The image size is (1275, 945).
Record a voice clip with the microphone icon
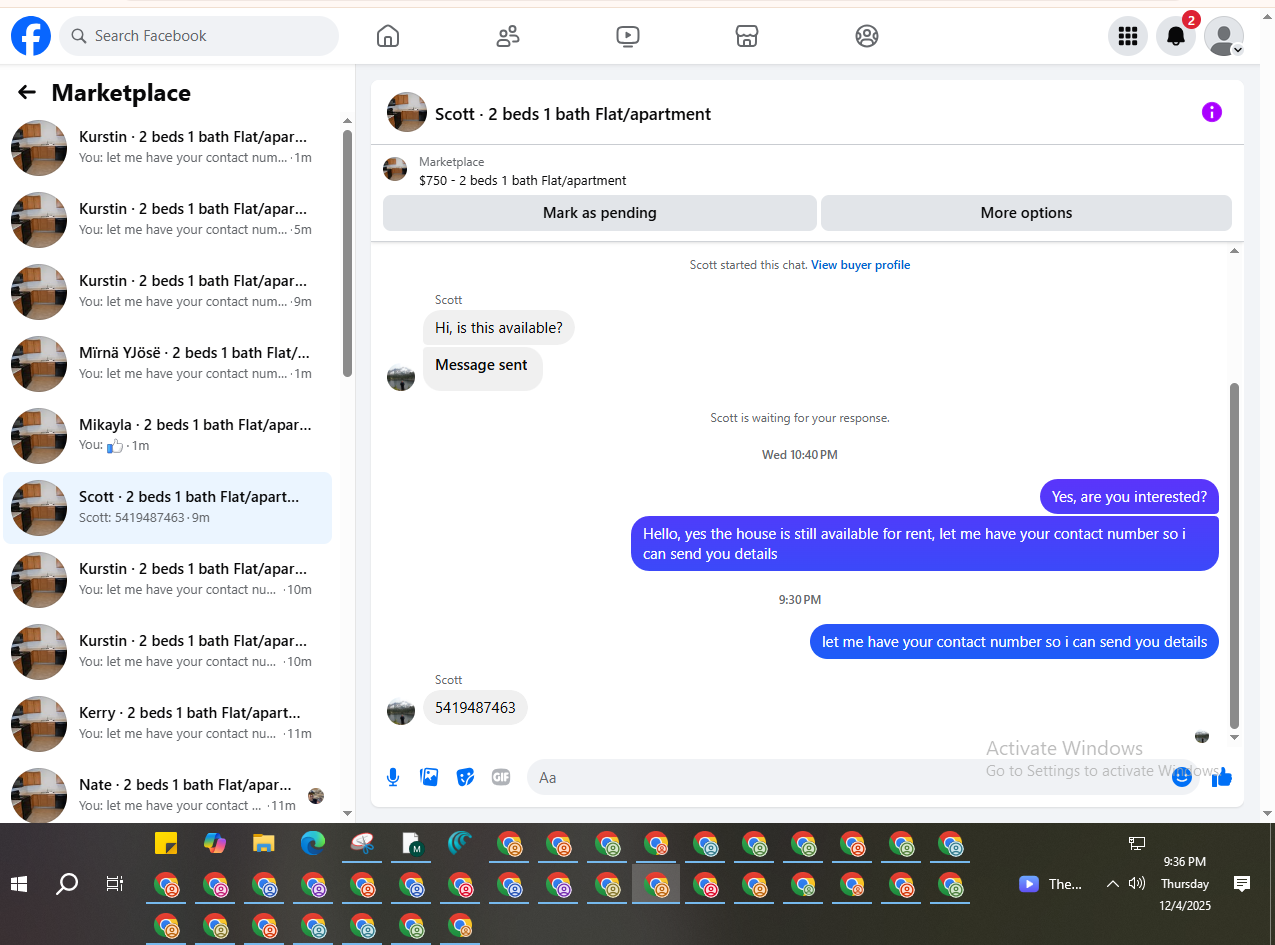click(x=393, y=777)
